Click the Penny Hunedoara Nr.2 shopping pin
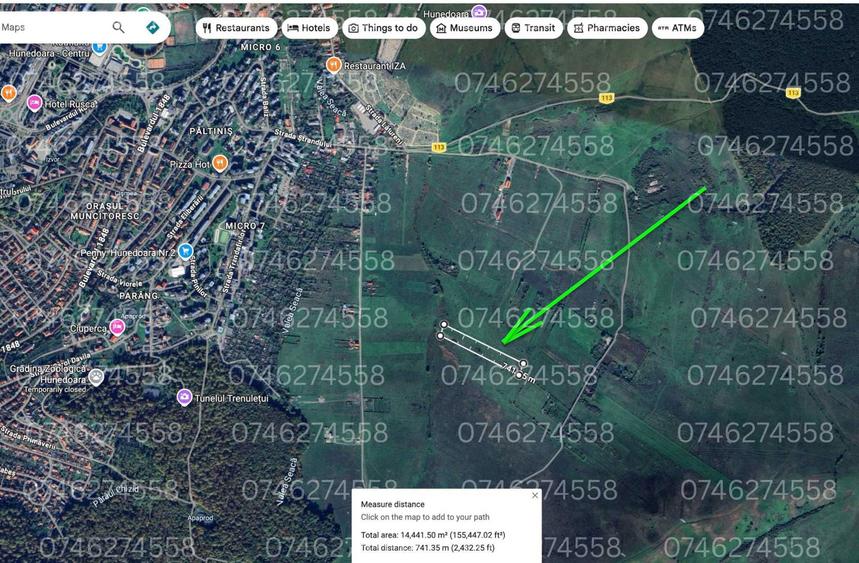Screen dimensions: 859x563 [186, 251]
